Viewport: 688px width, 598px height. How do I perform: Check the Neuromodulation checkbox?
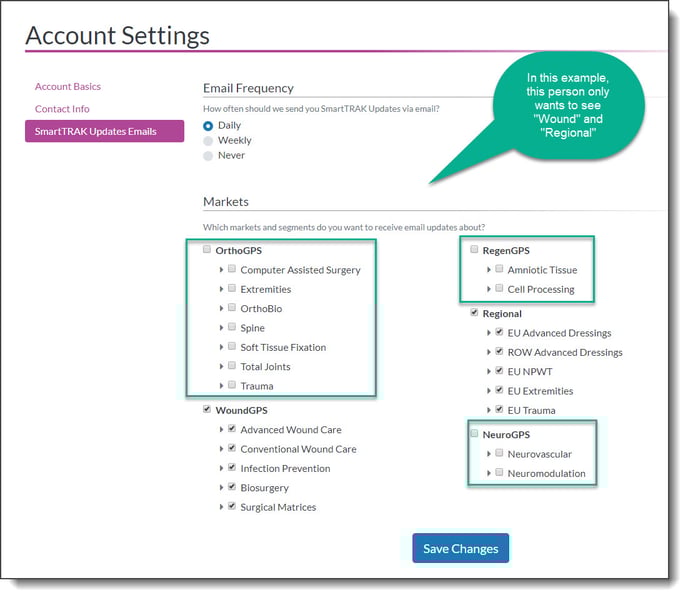pos(499,472)
